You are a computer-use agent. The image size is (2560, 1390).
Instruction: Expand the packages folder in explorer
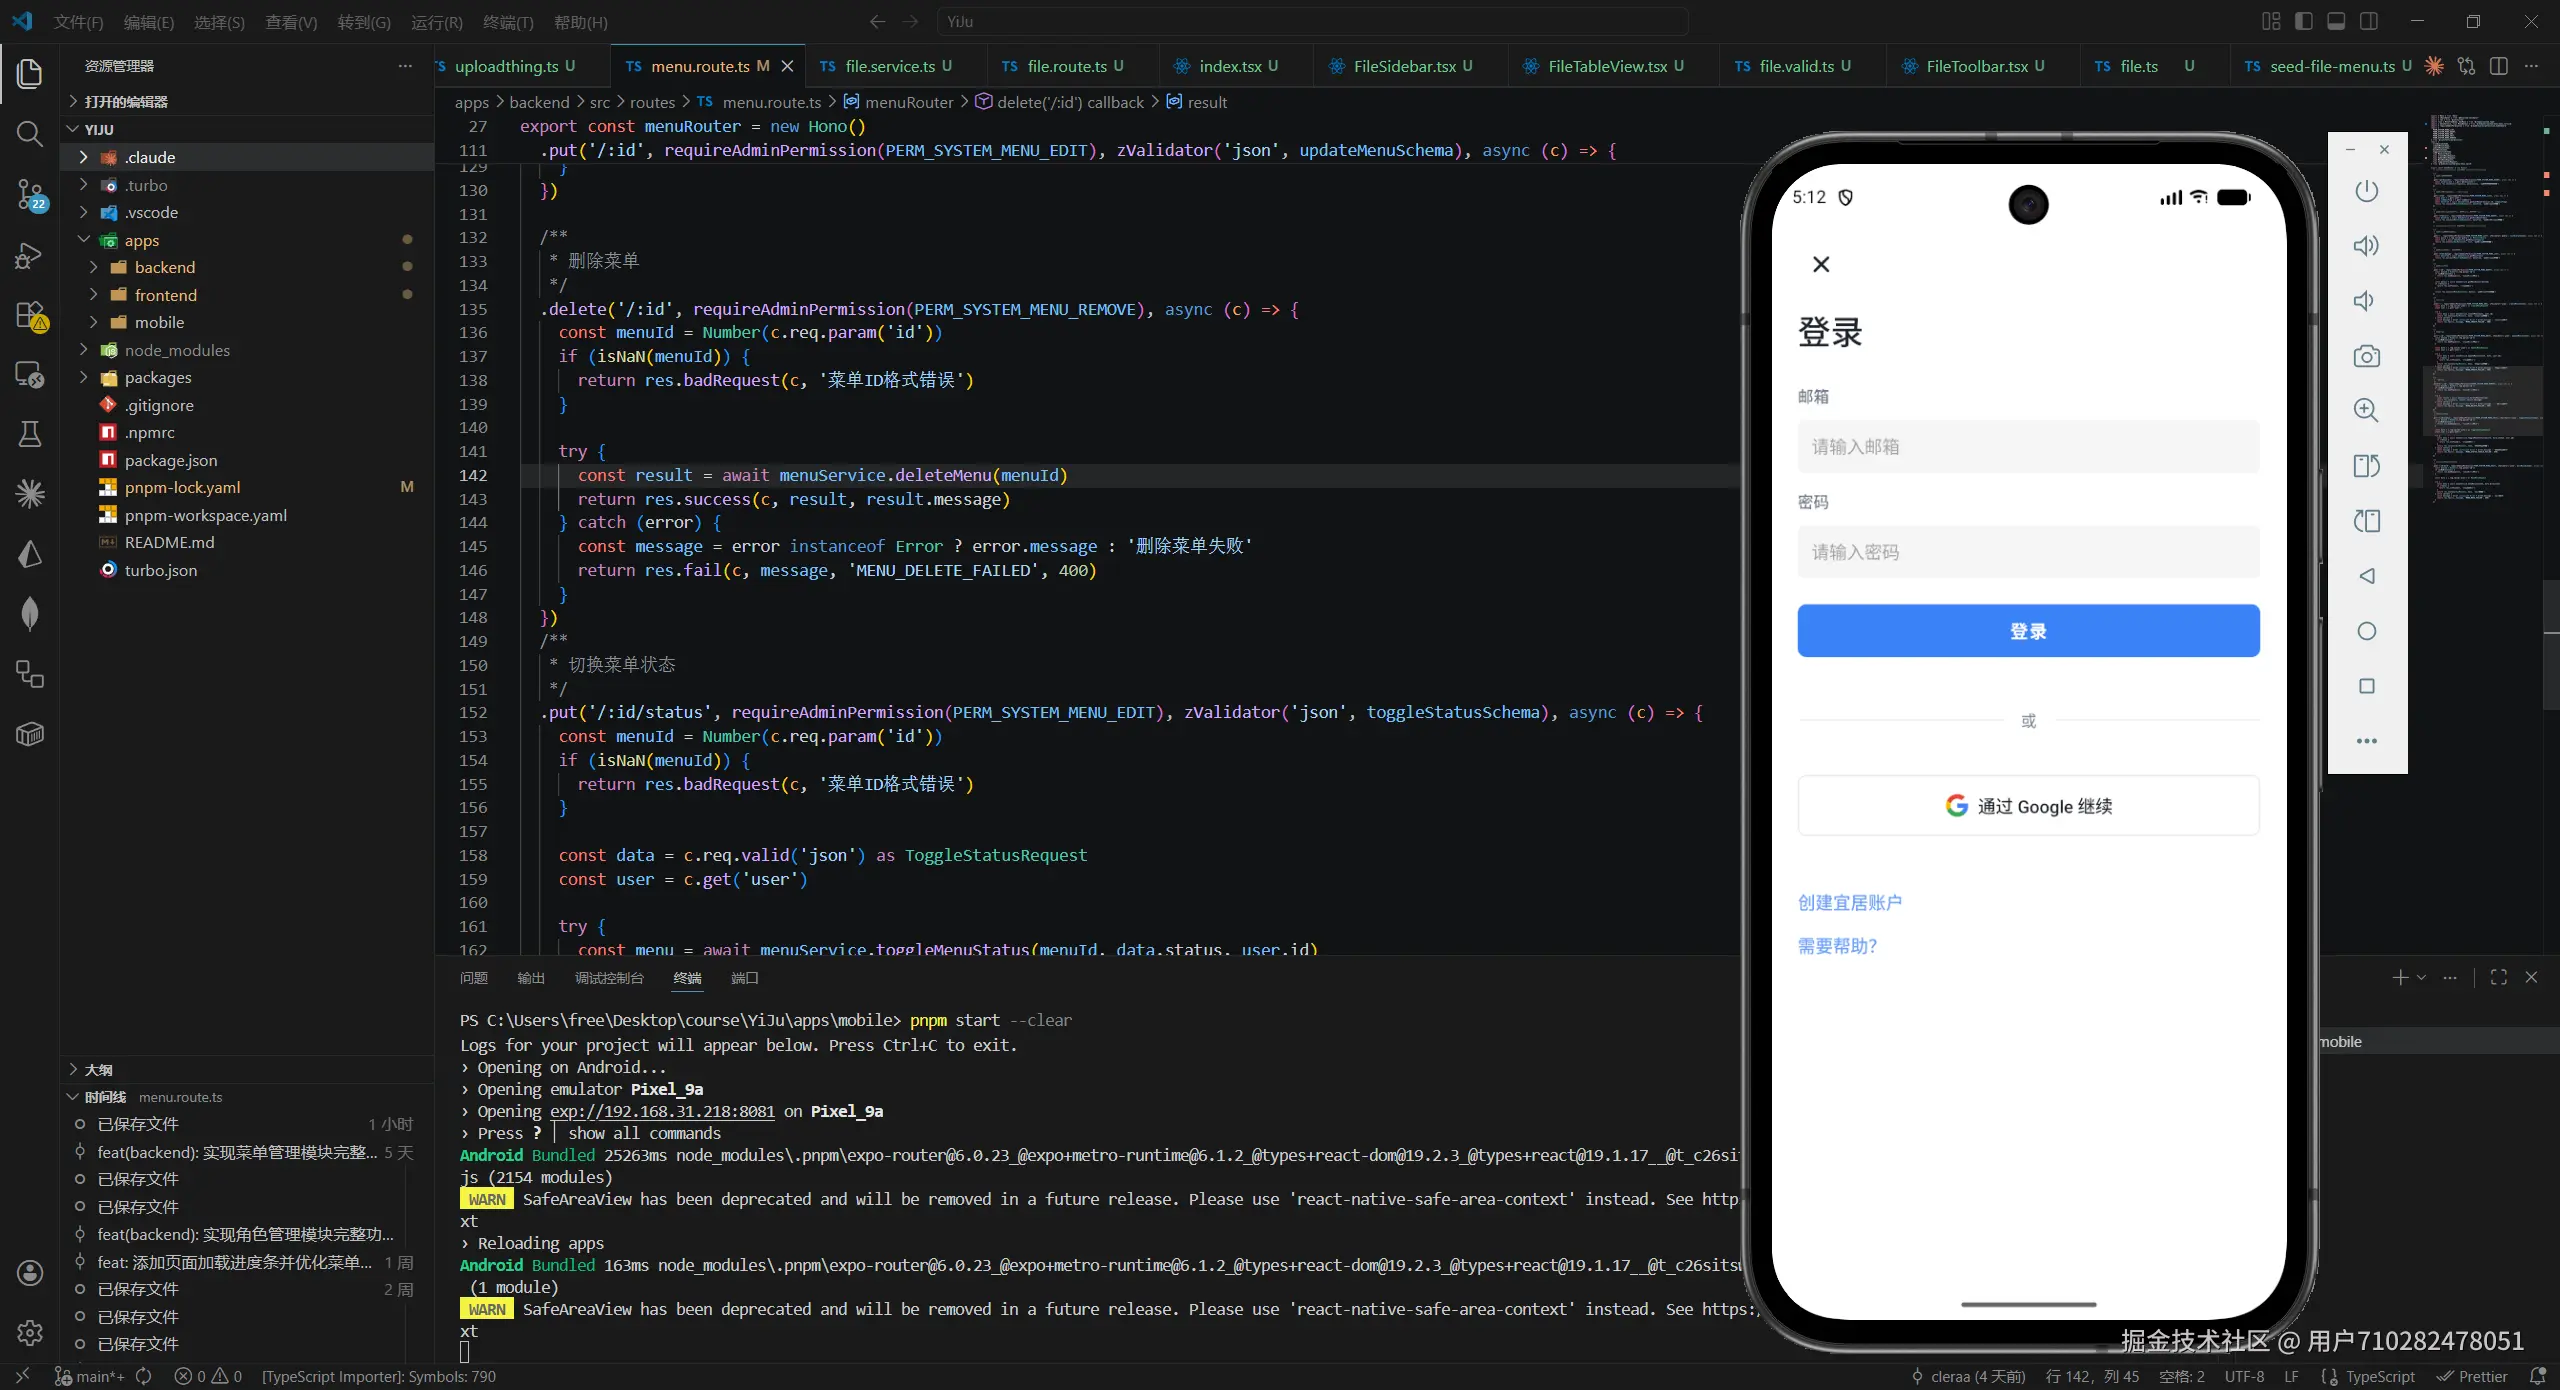pos(158,377)
